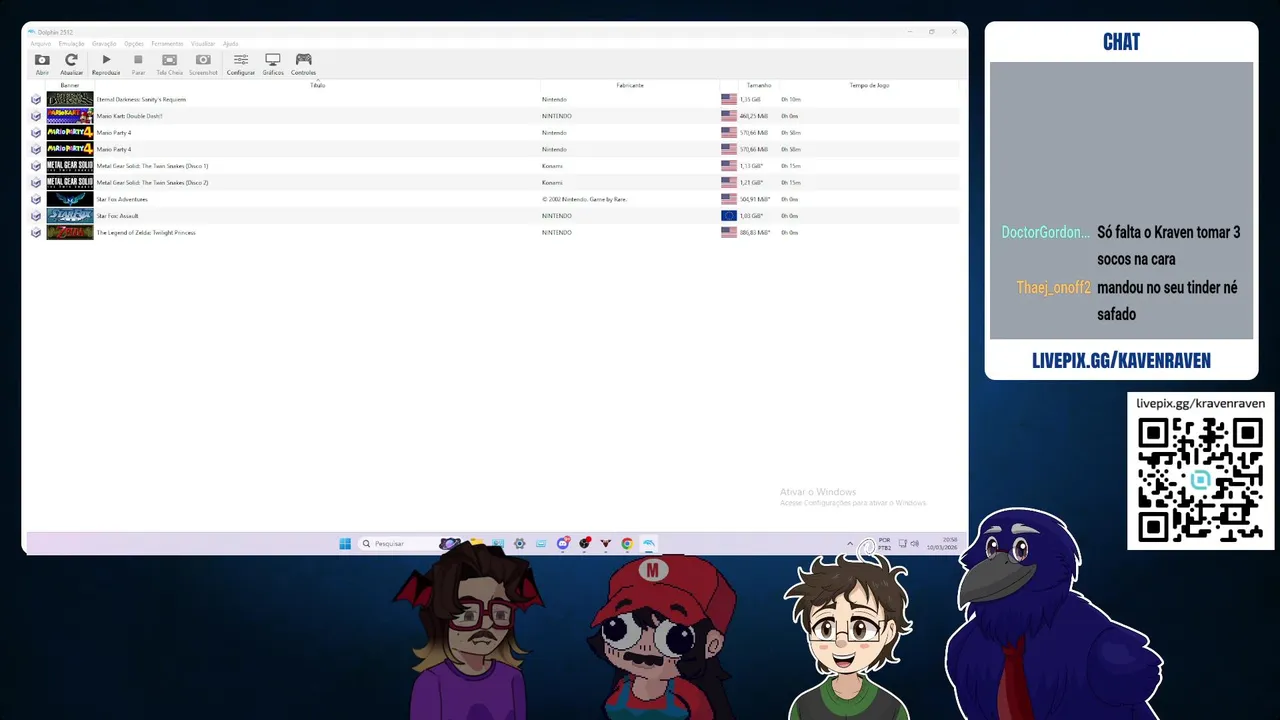Select the Mario Kart Double Dash banner
This screenshot has width=1280, height=720.
[x=70, y=116]
